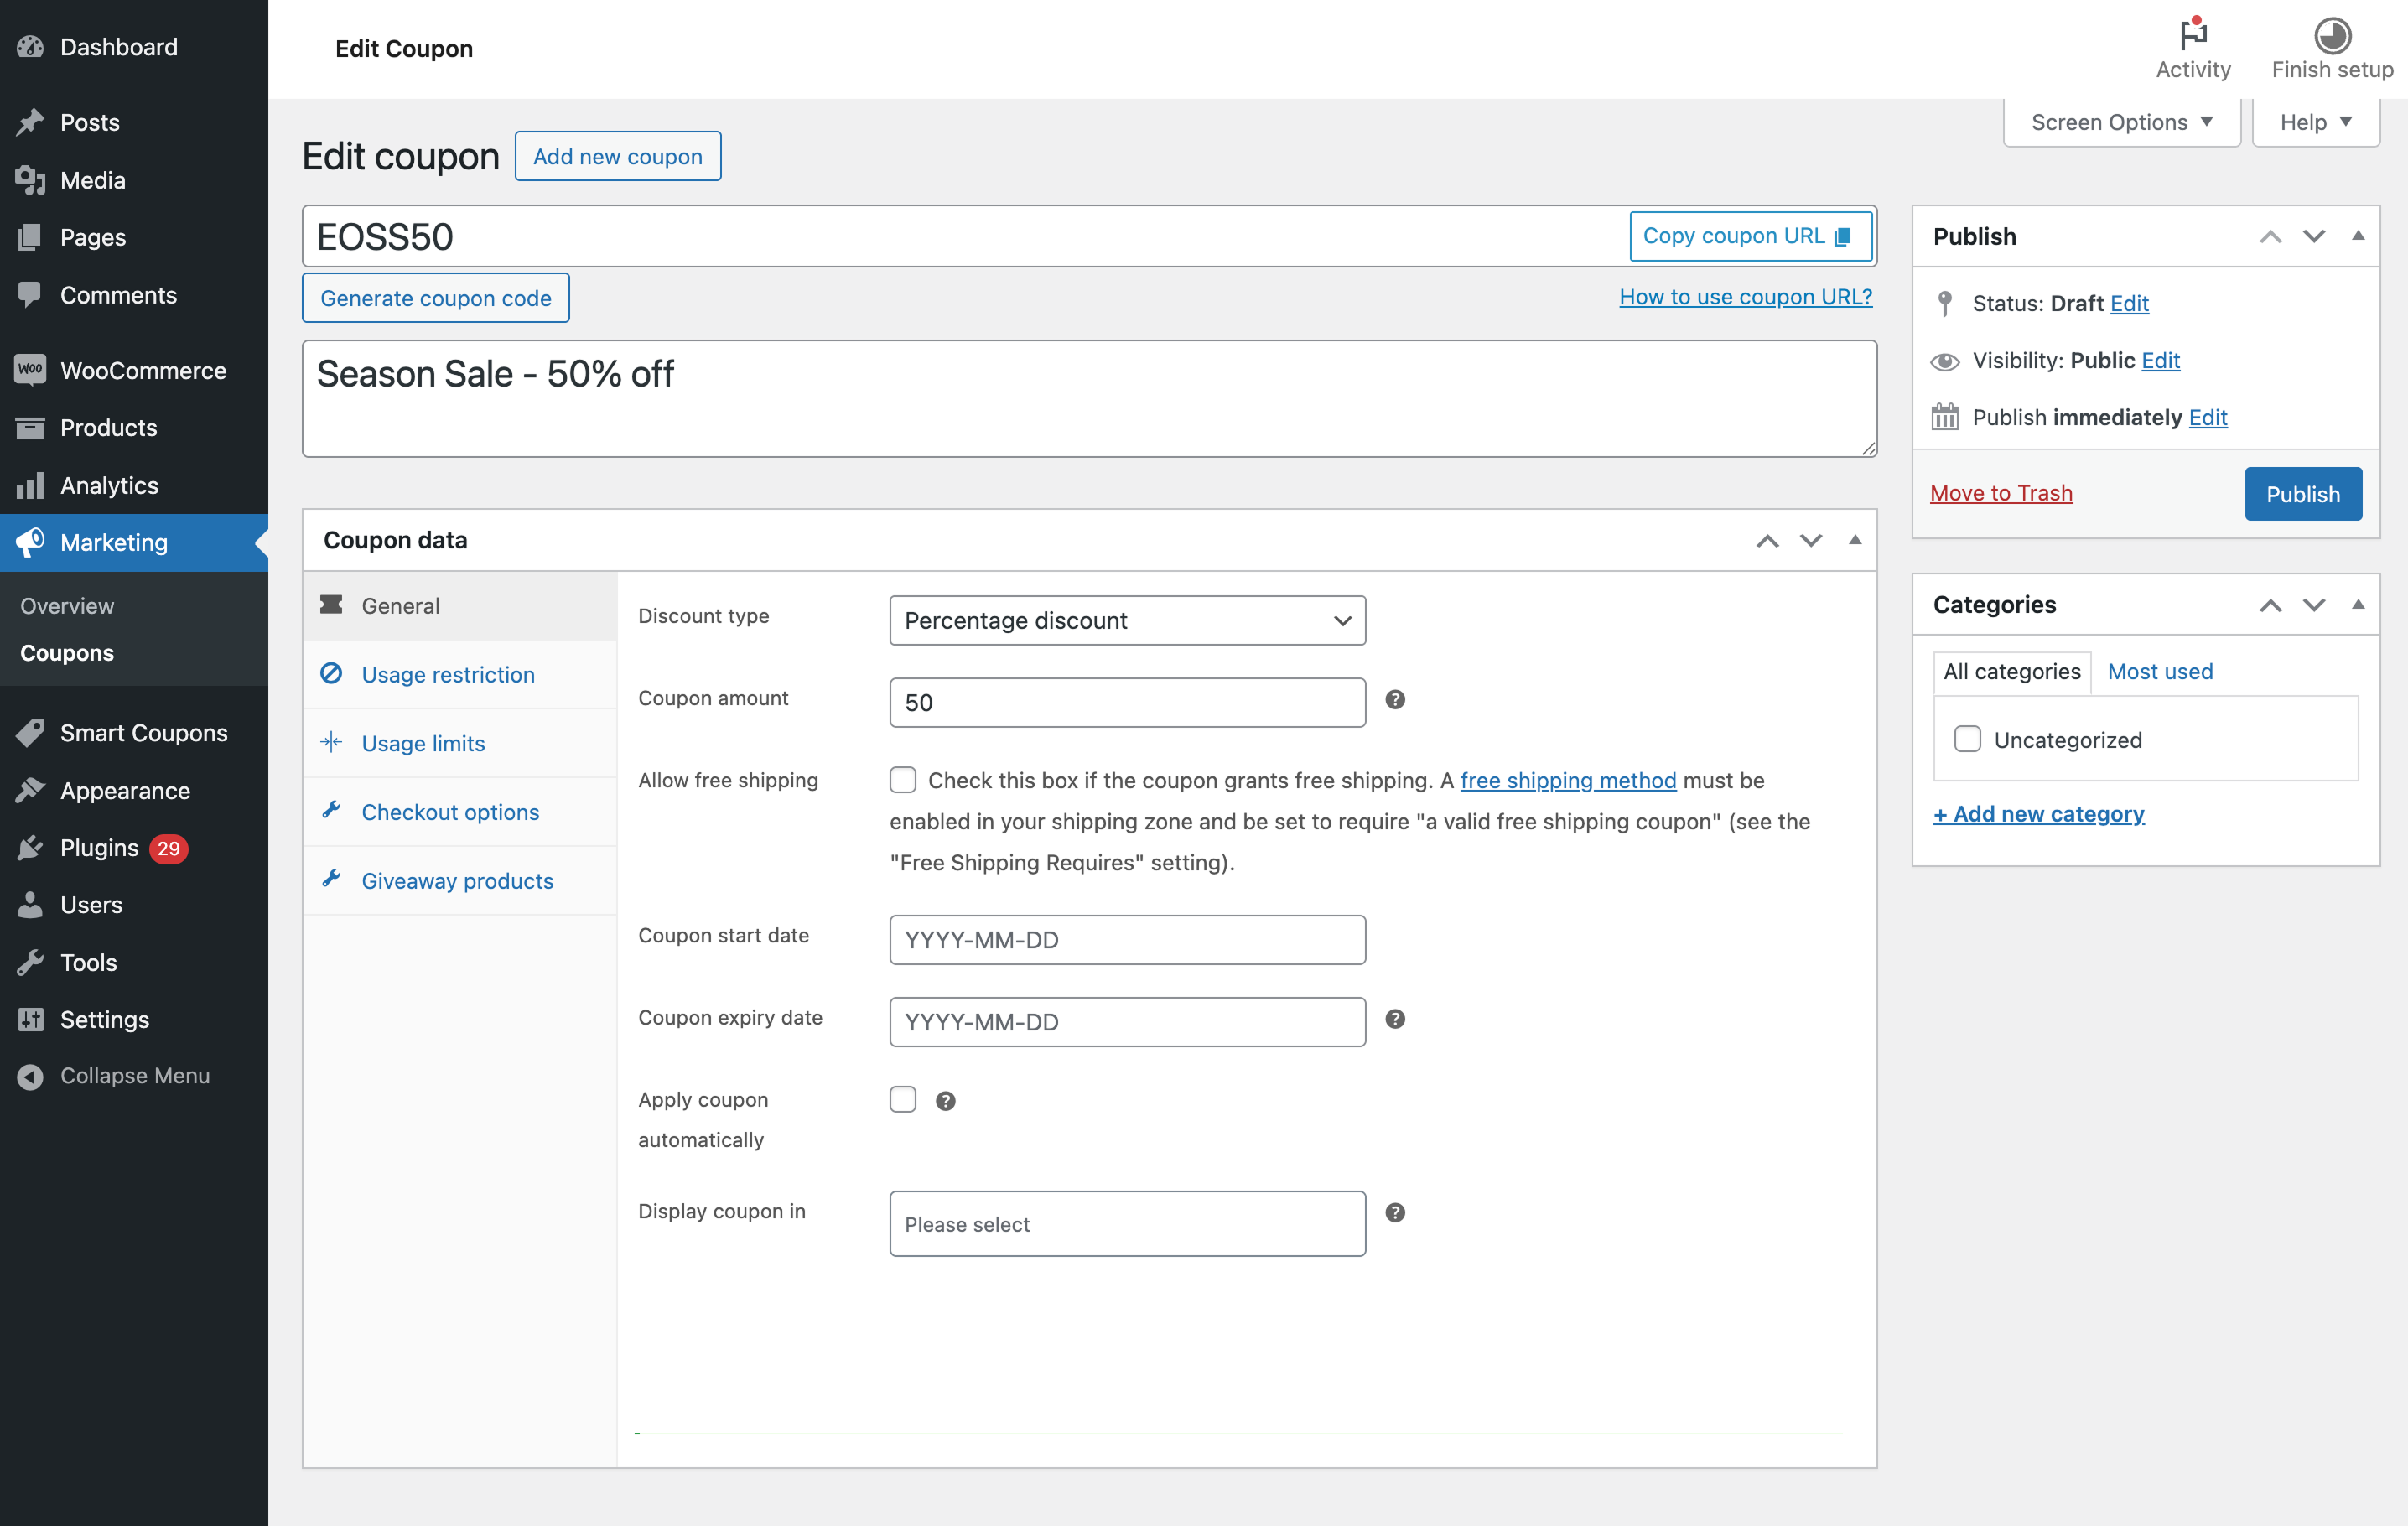Move Categories panel up
Viewport: 2408px width, 1526px height.
(x=2270, y=605)
